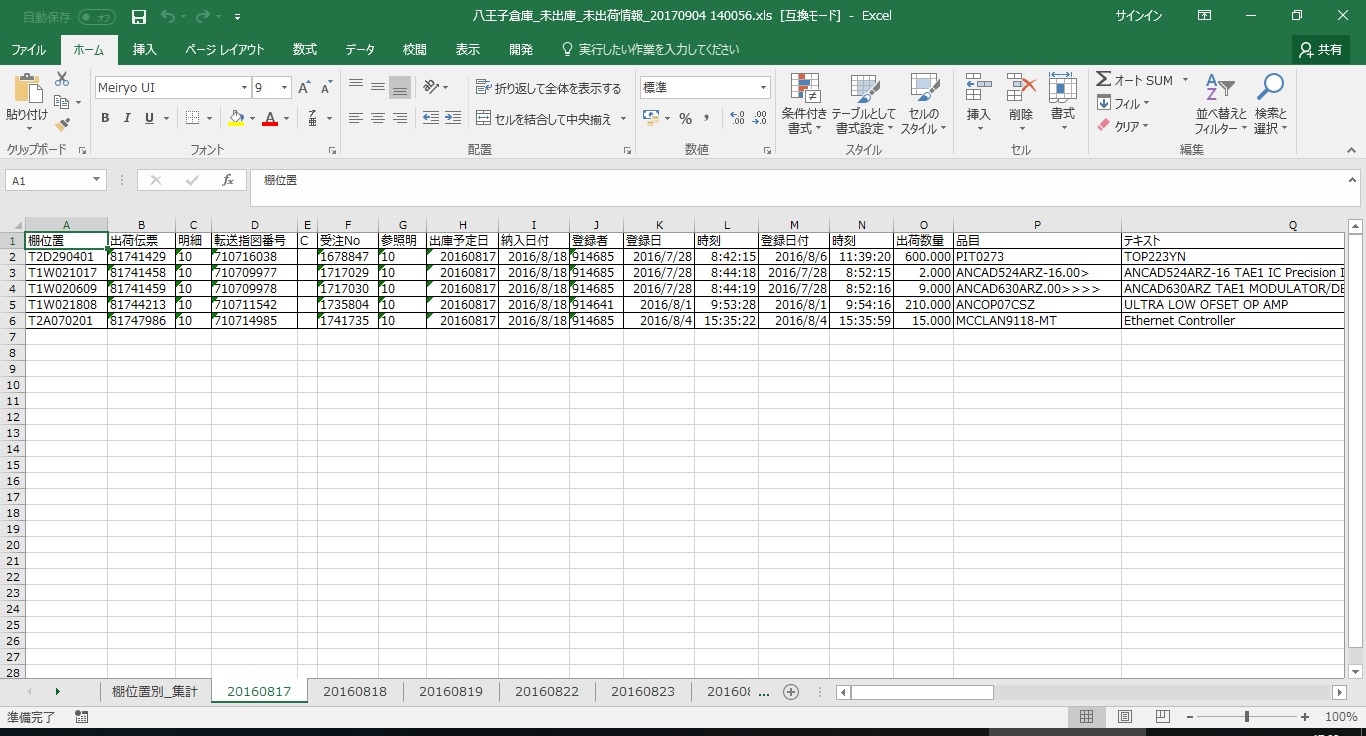
Task: Click the Copy icon in clipboard group
Action: coord(62,102)
